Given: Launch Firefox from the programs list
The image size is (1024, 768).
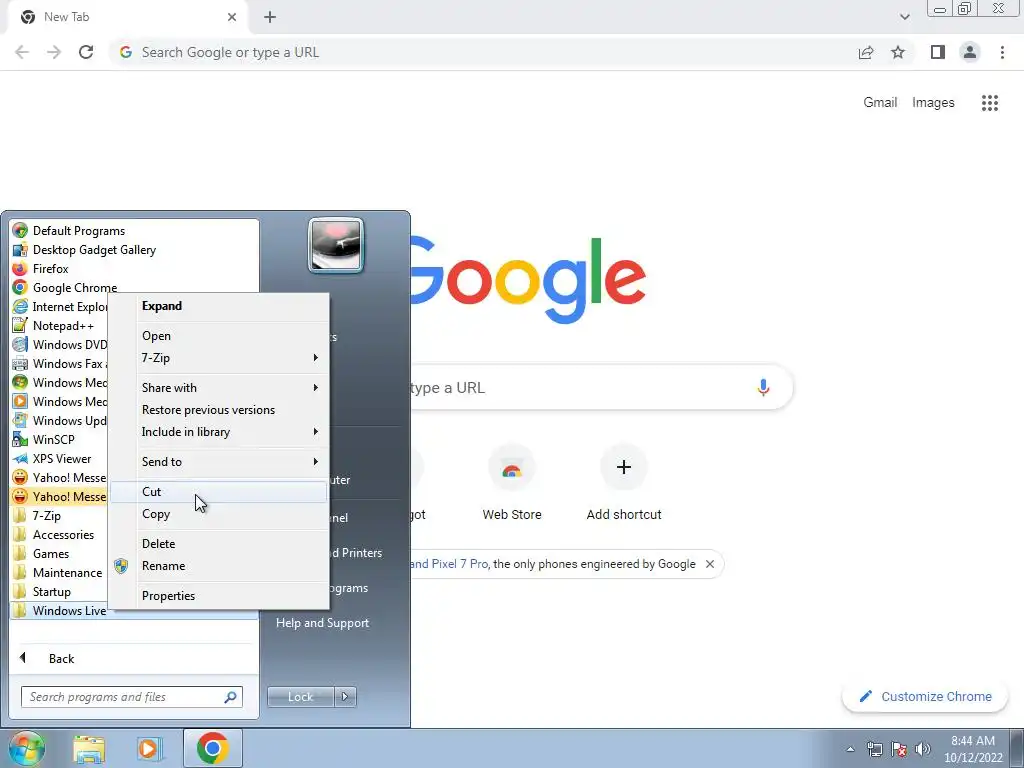Looking at the screenshot, I should pyautogui.click(x=20, y=268).
